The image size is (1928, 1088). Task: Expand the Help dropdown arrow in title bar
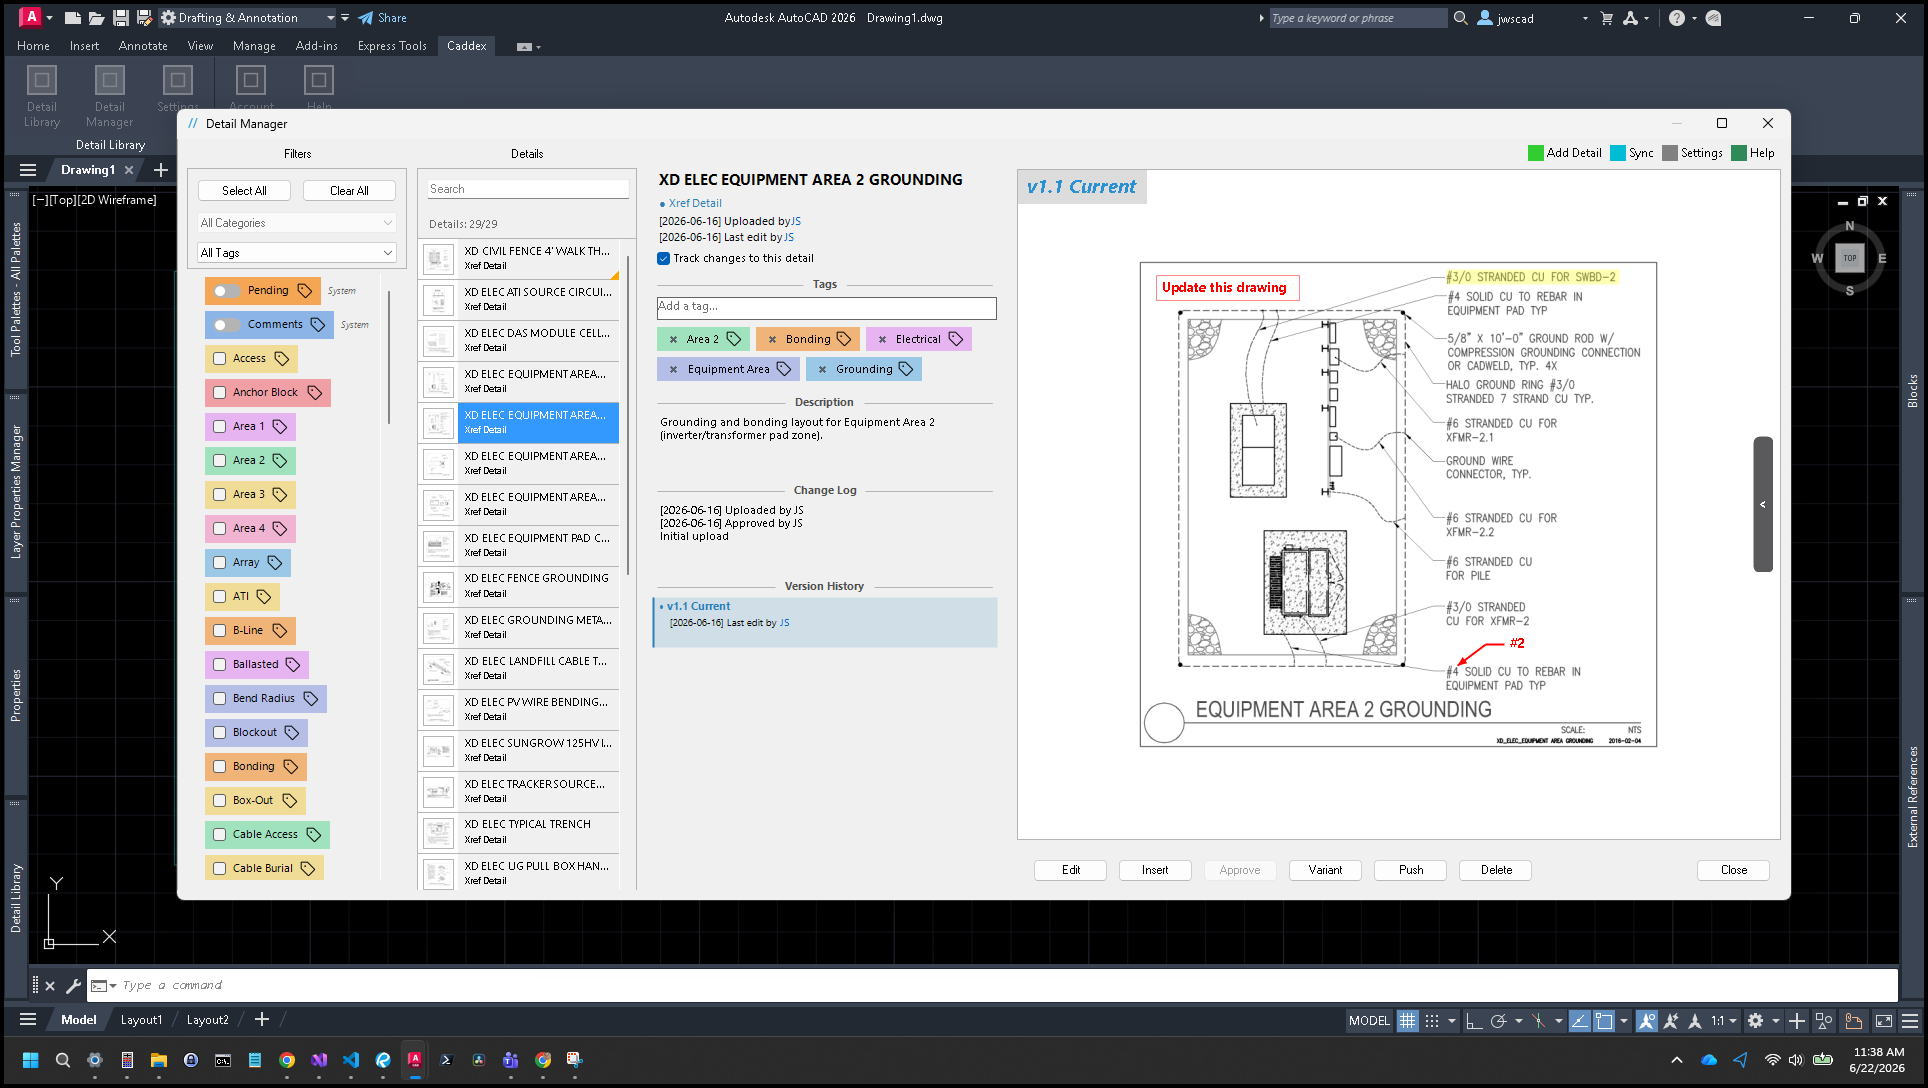[1694, 18]
